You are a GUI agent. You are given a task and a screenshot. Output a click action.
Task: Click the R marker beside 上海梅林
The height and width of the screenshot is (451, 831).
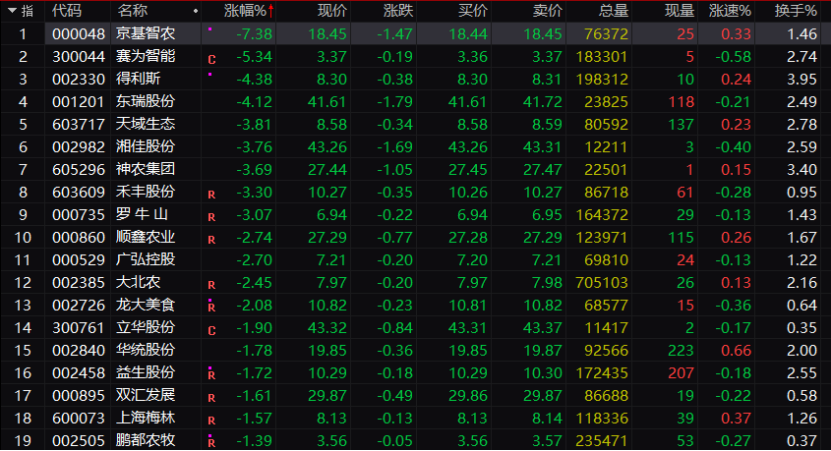click(x=211, y=421)
